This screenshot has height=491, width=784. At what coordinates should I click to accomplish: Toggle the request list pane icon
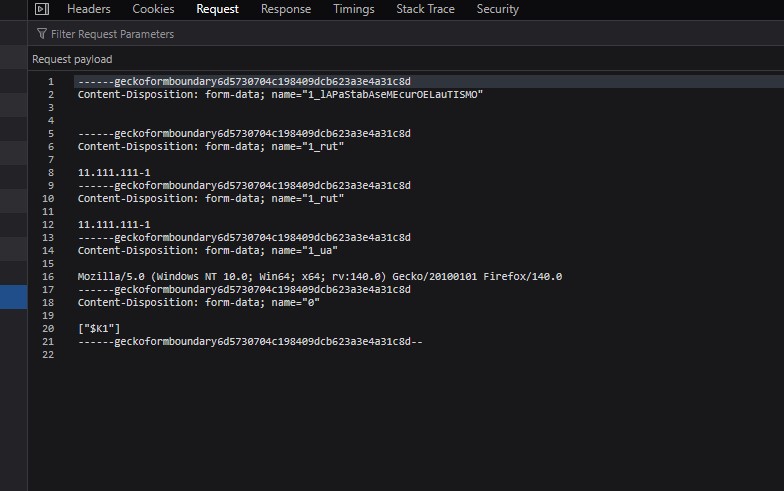(x=42, y=9)
